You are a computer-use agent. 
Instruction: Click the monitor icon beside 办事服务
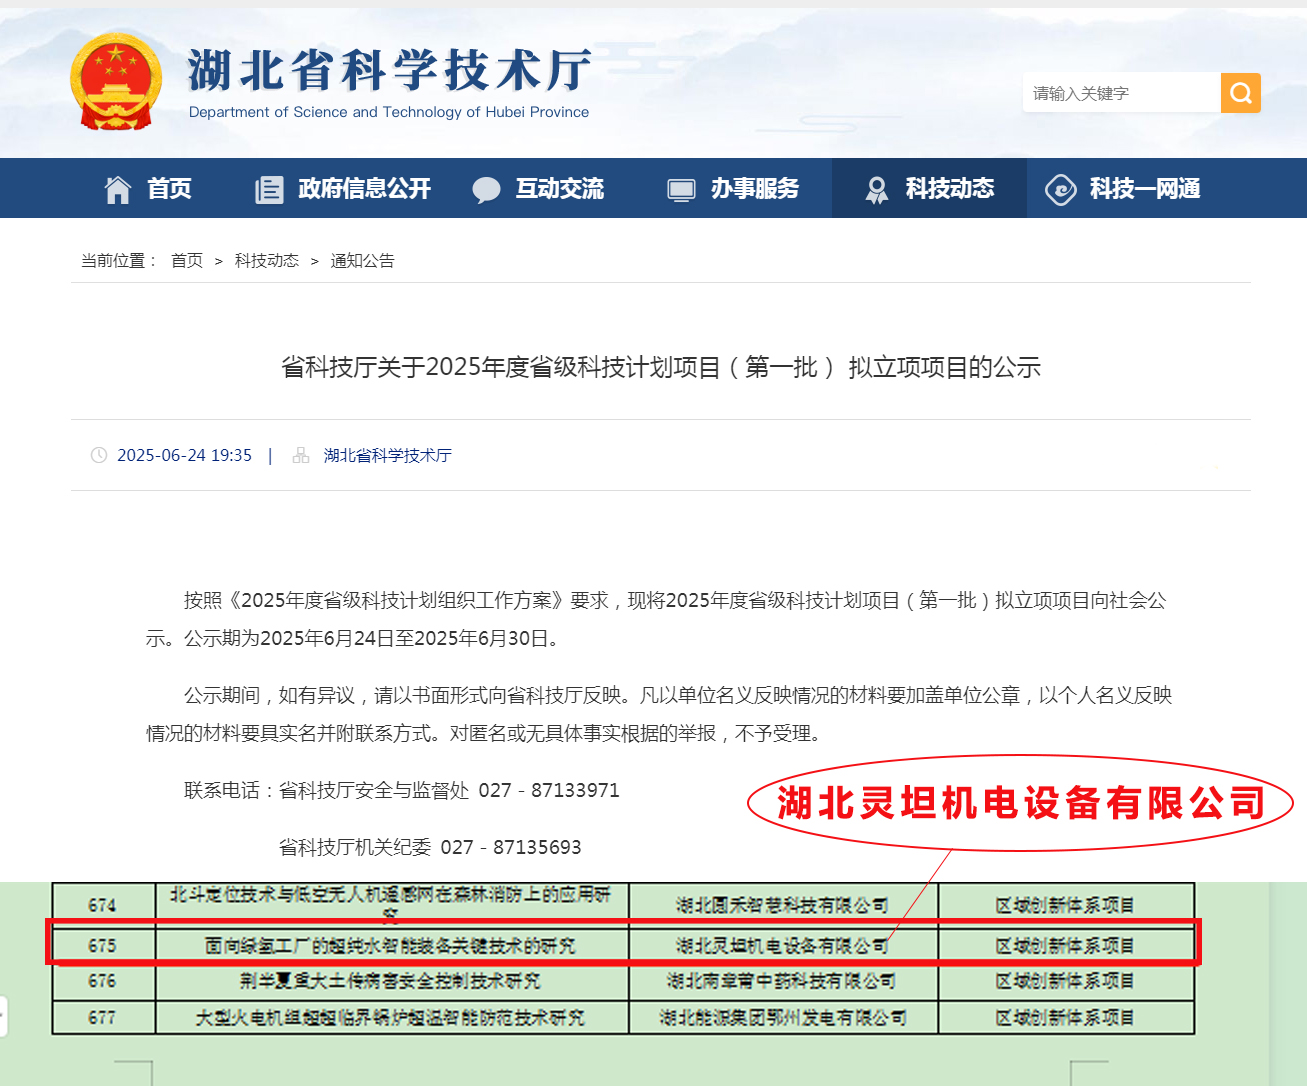pos(681,188)
